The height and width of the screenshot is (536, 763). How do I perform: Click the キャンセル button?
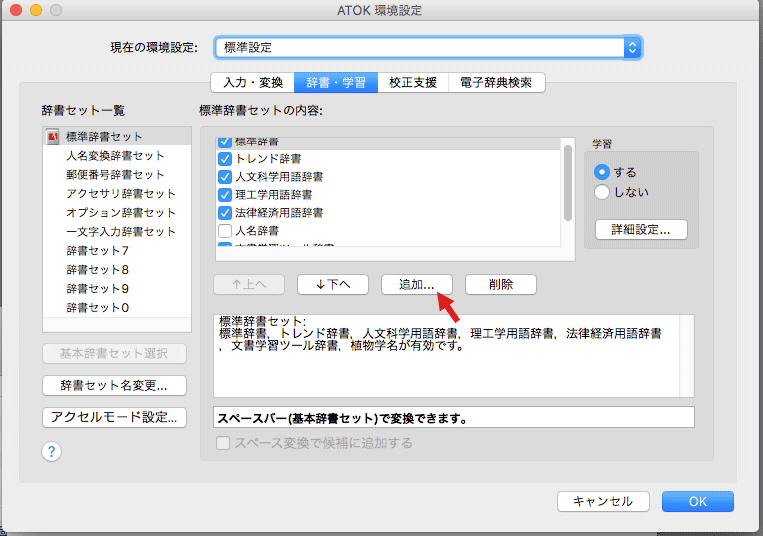tap(603, 501)
